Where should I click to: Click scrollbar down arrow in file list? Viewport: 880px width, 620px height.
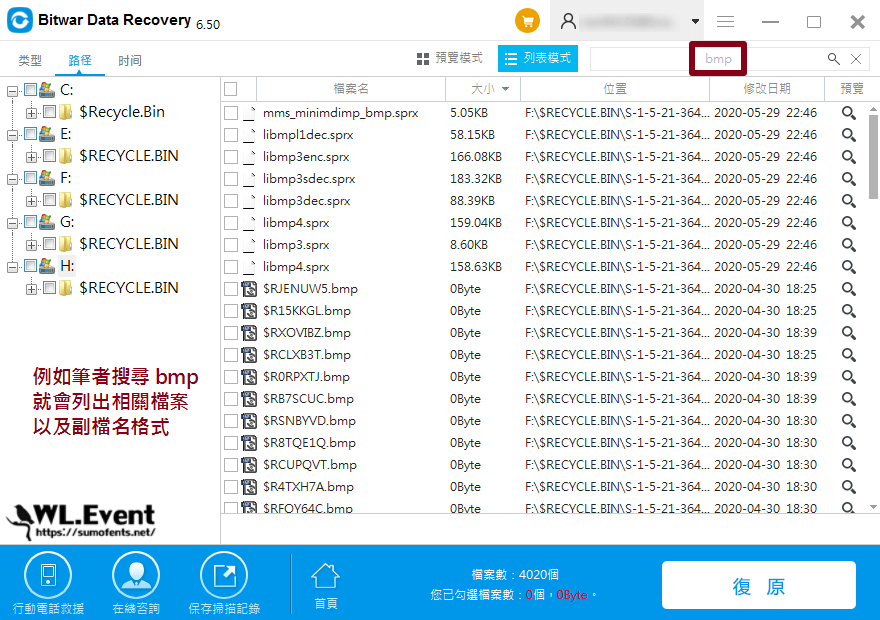tap(873, 507)
